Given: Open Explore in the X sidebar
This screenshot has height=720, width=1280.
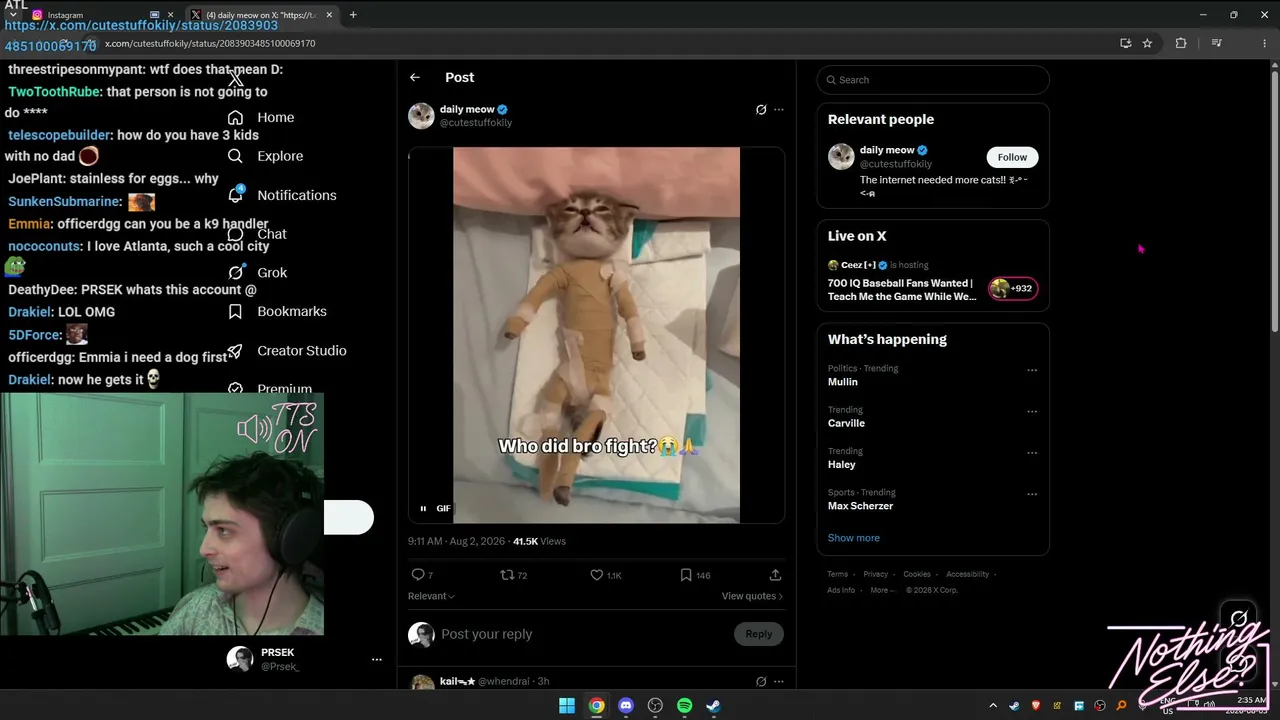Looking at the screenshot, I should tap(265, 156).
